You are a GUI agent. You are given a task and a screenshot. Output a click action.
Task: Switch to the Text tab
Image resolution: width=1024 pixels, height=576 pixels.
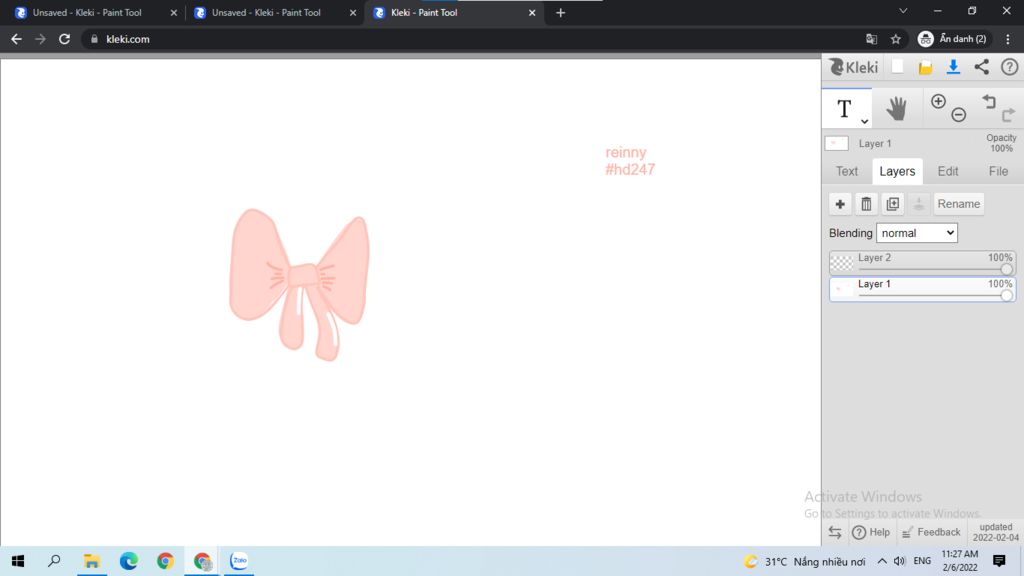(x=847, y=171)
